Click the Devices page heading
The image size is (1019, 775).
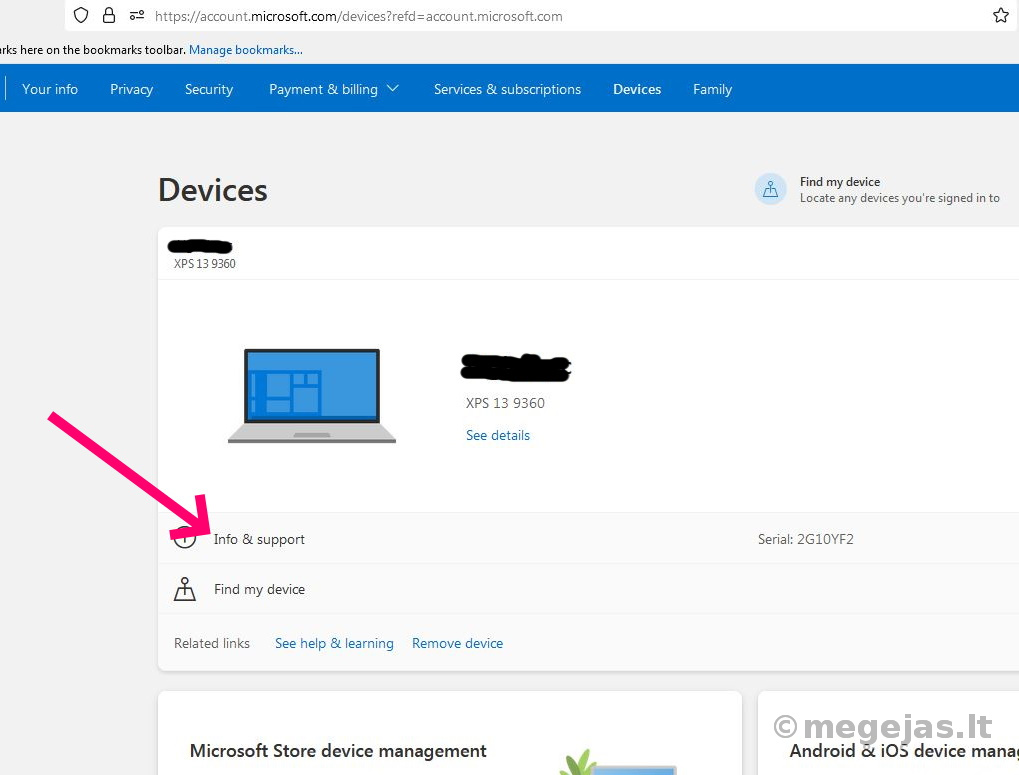click(213, 190)
